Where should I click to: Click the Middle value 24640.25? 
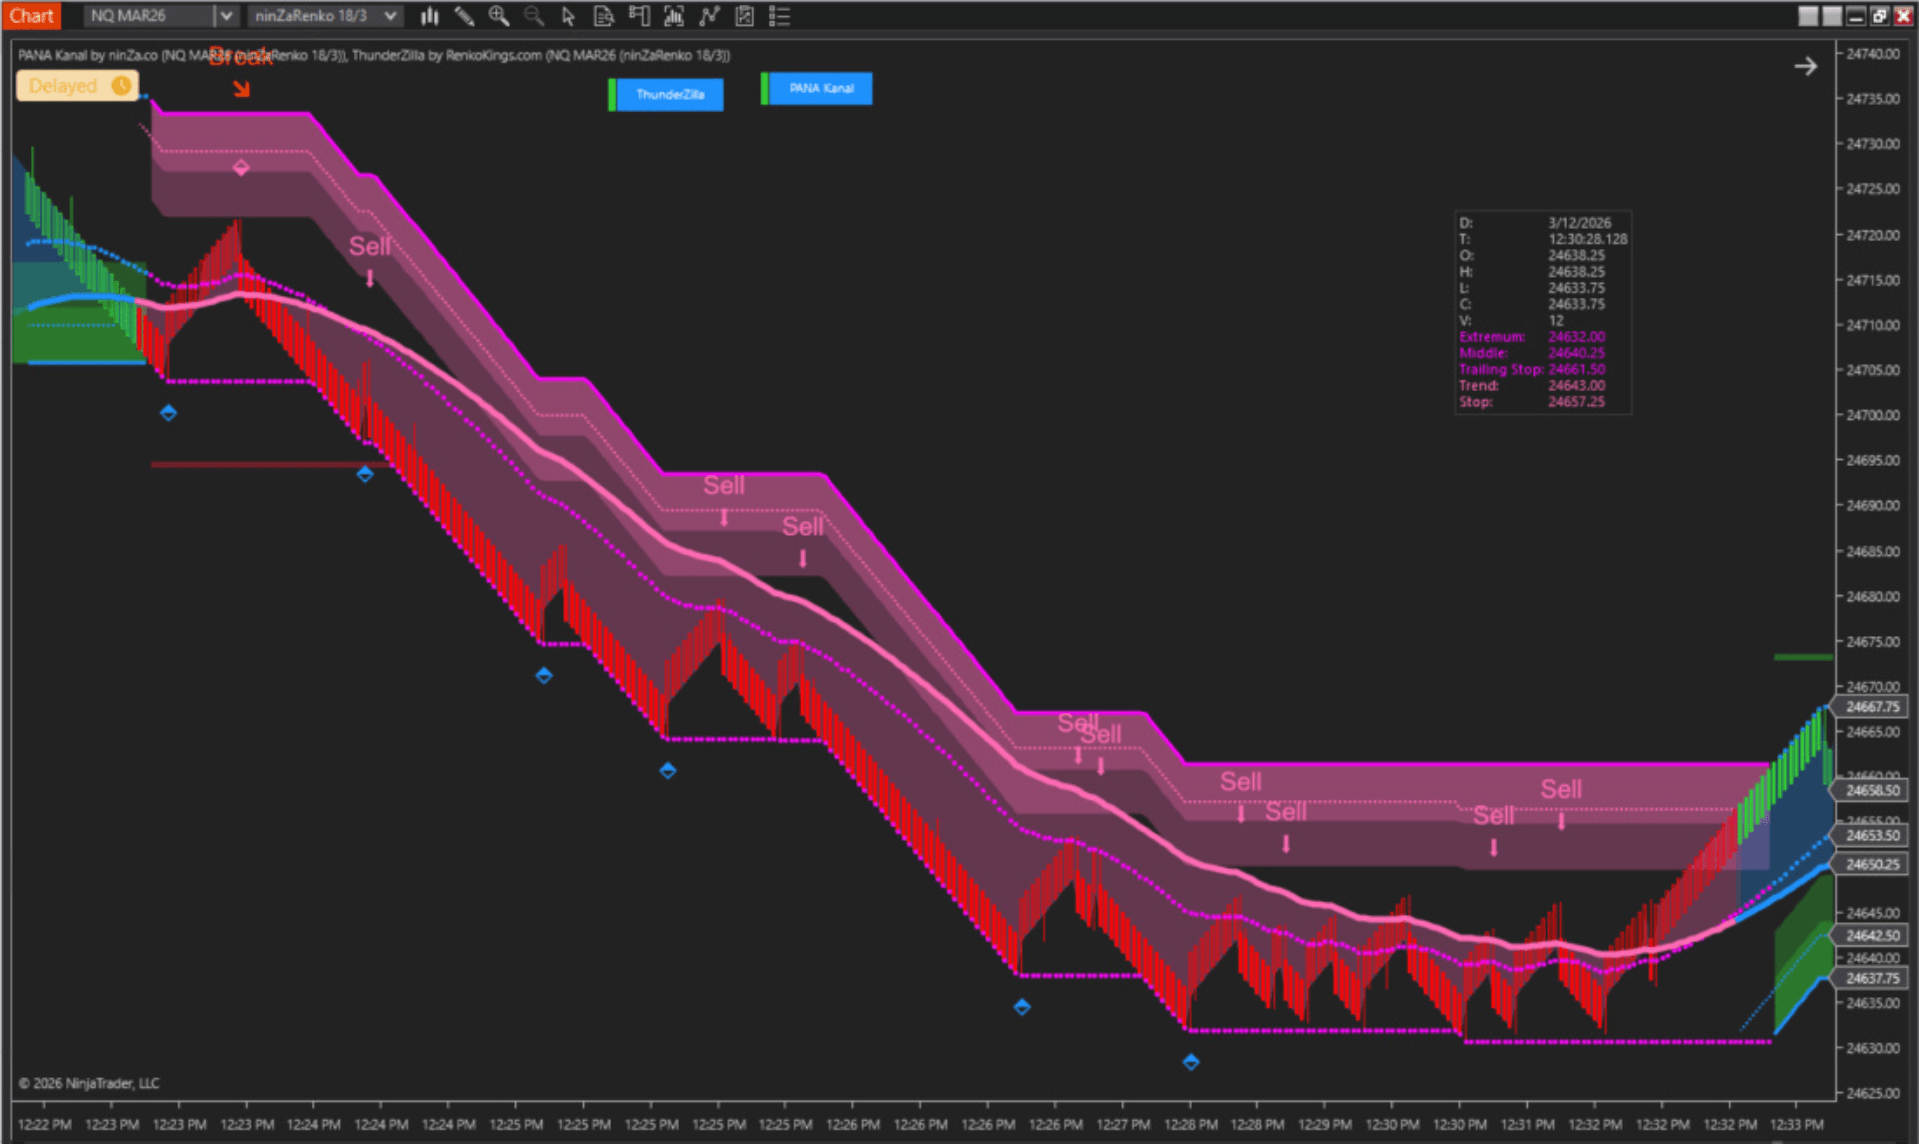click(x=1576, y=353)
